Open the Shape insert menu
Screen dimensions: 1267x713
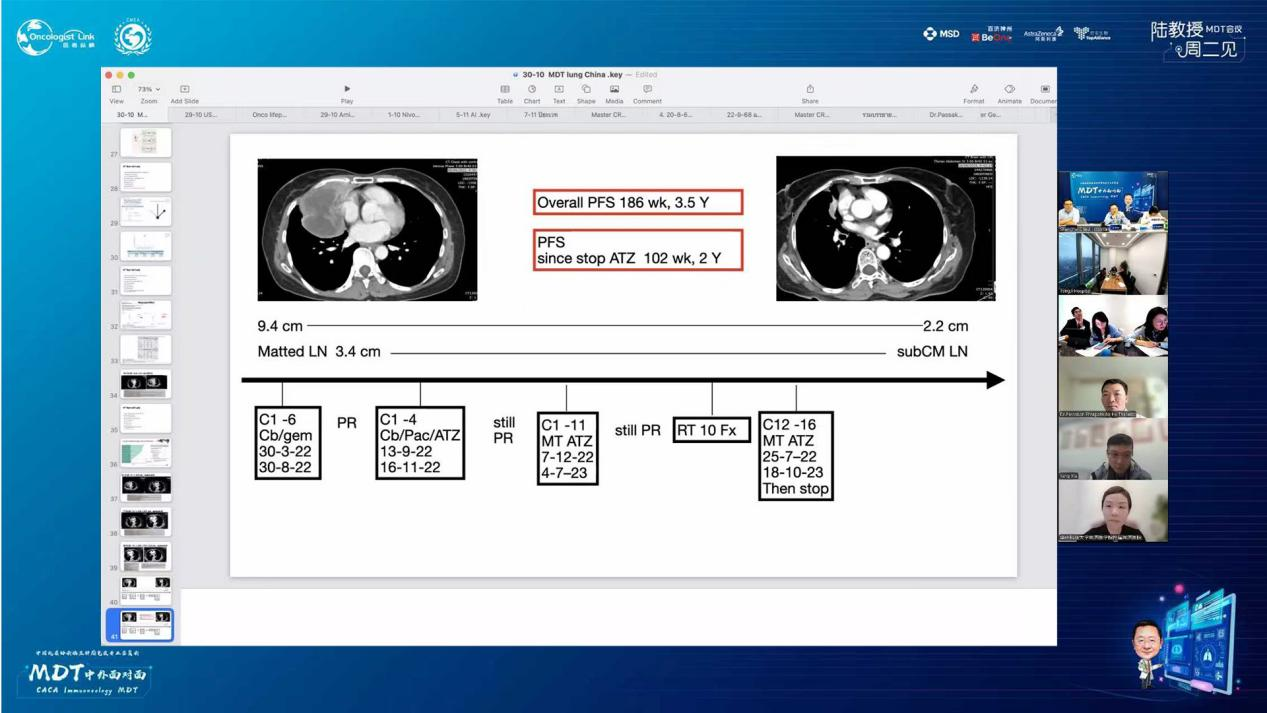tap(586, 90)
